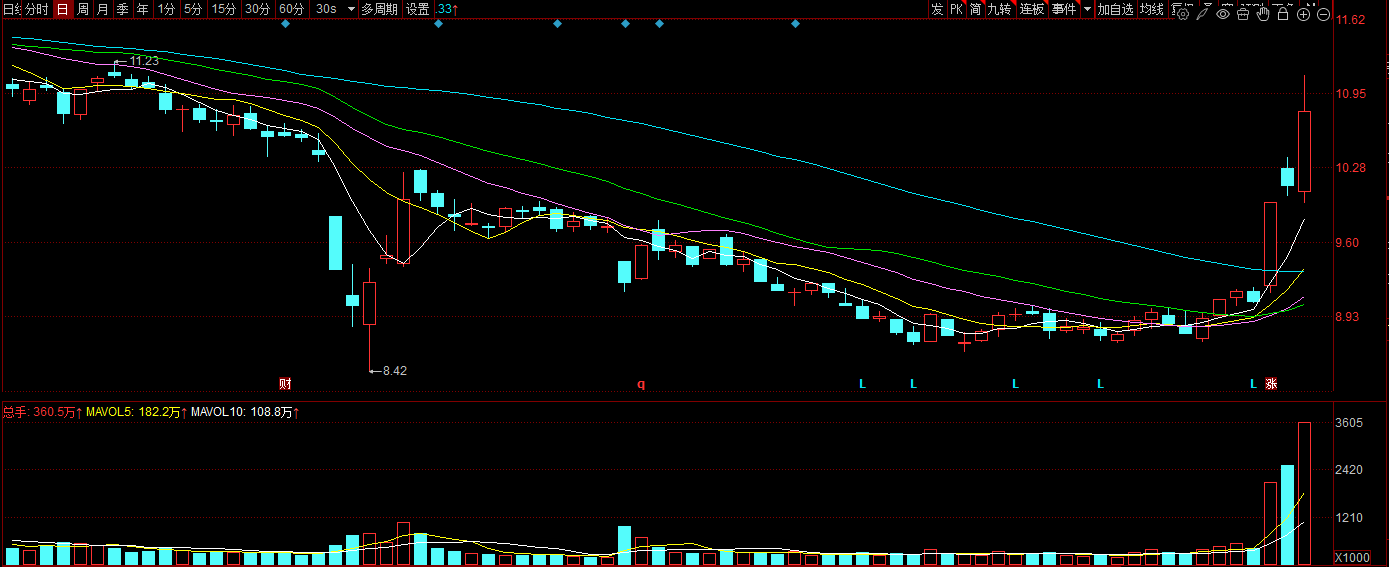Select the hand pan tool icon
Screen dimensions: 1389x567
click(x=1263, y=13)
